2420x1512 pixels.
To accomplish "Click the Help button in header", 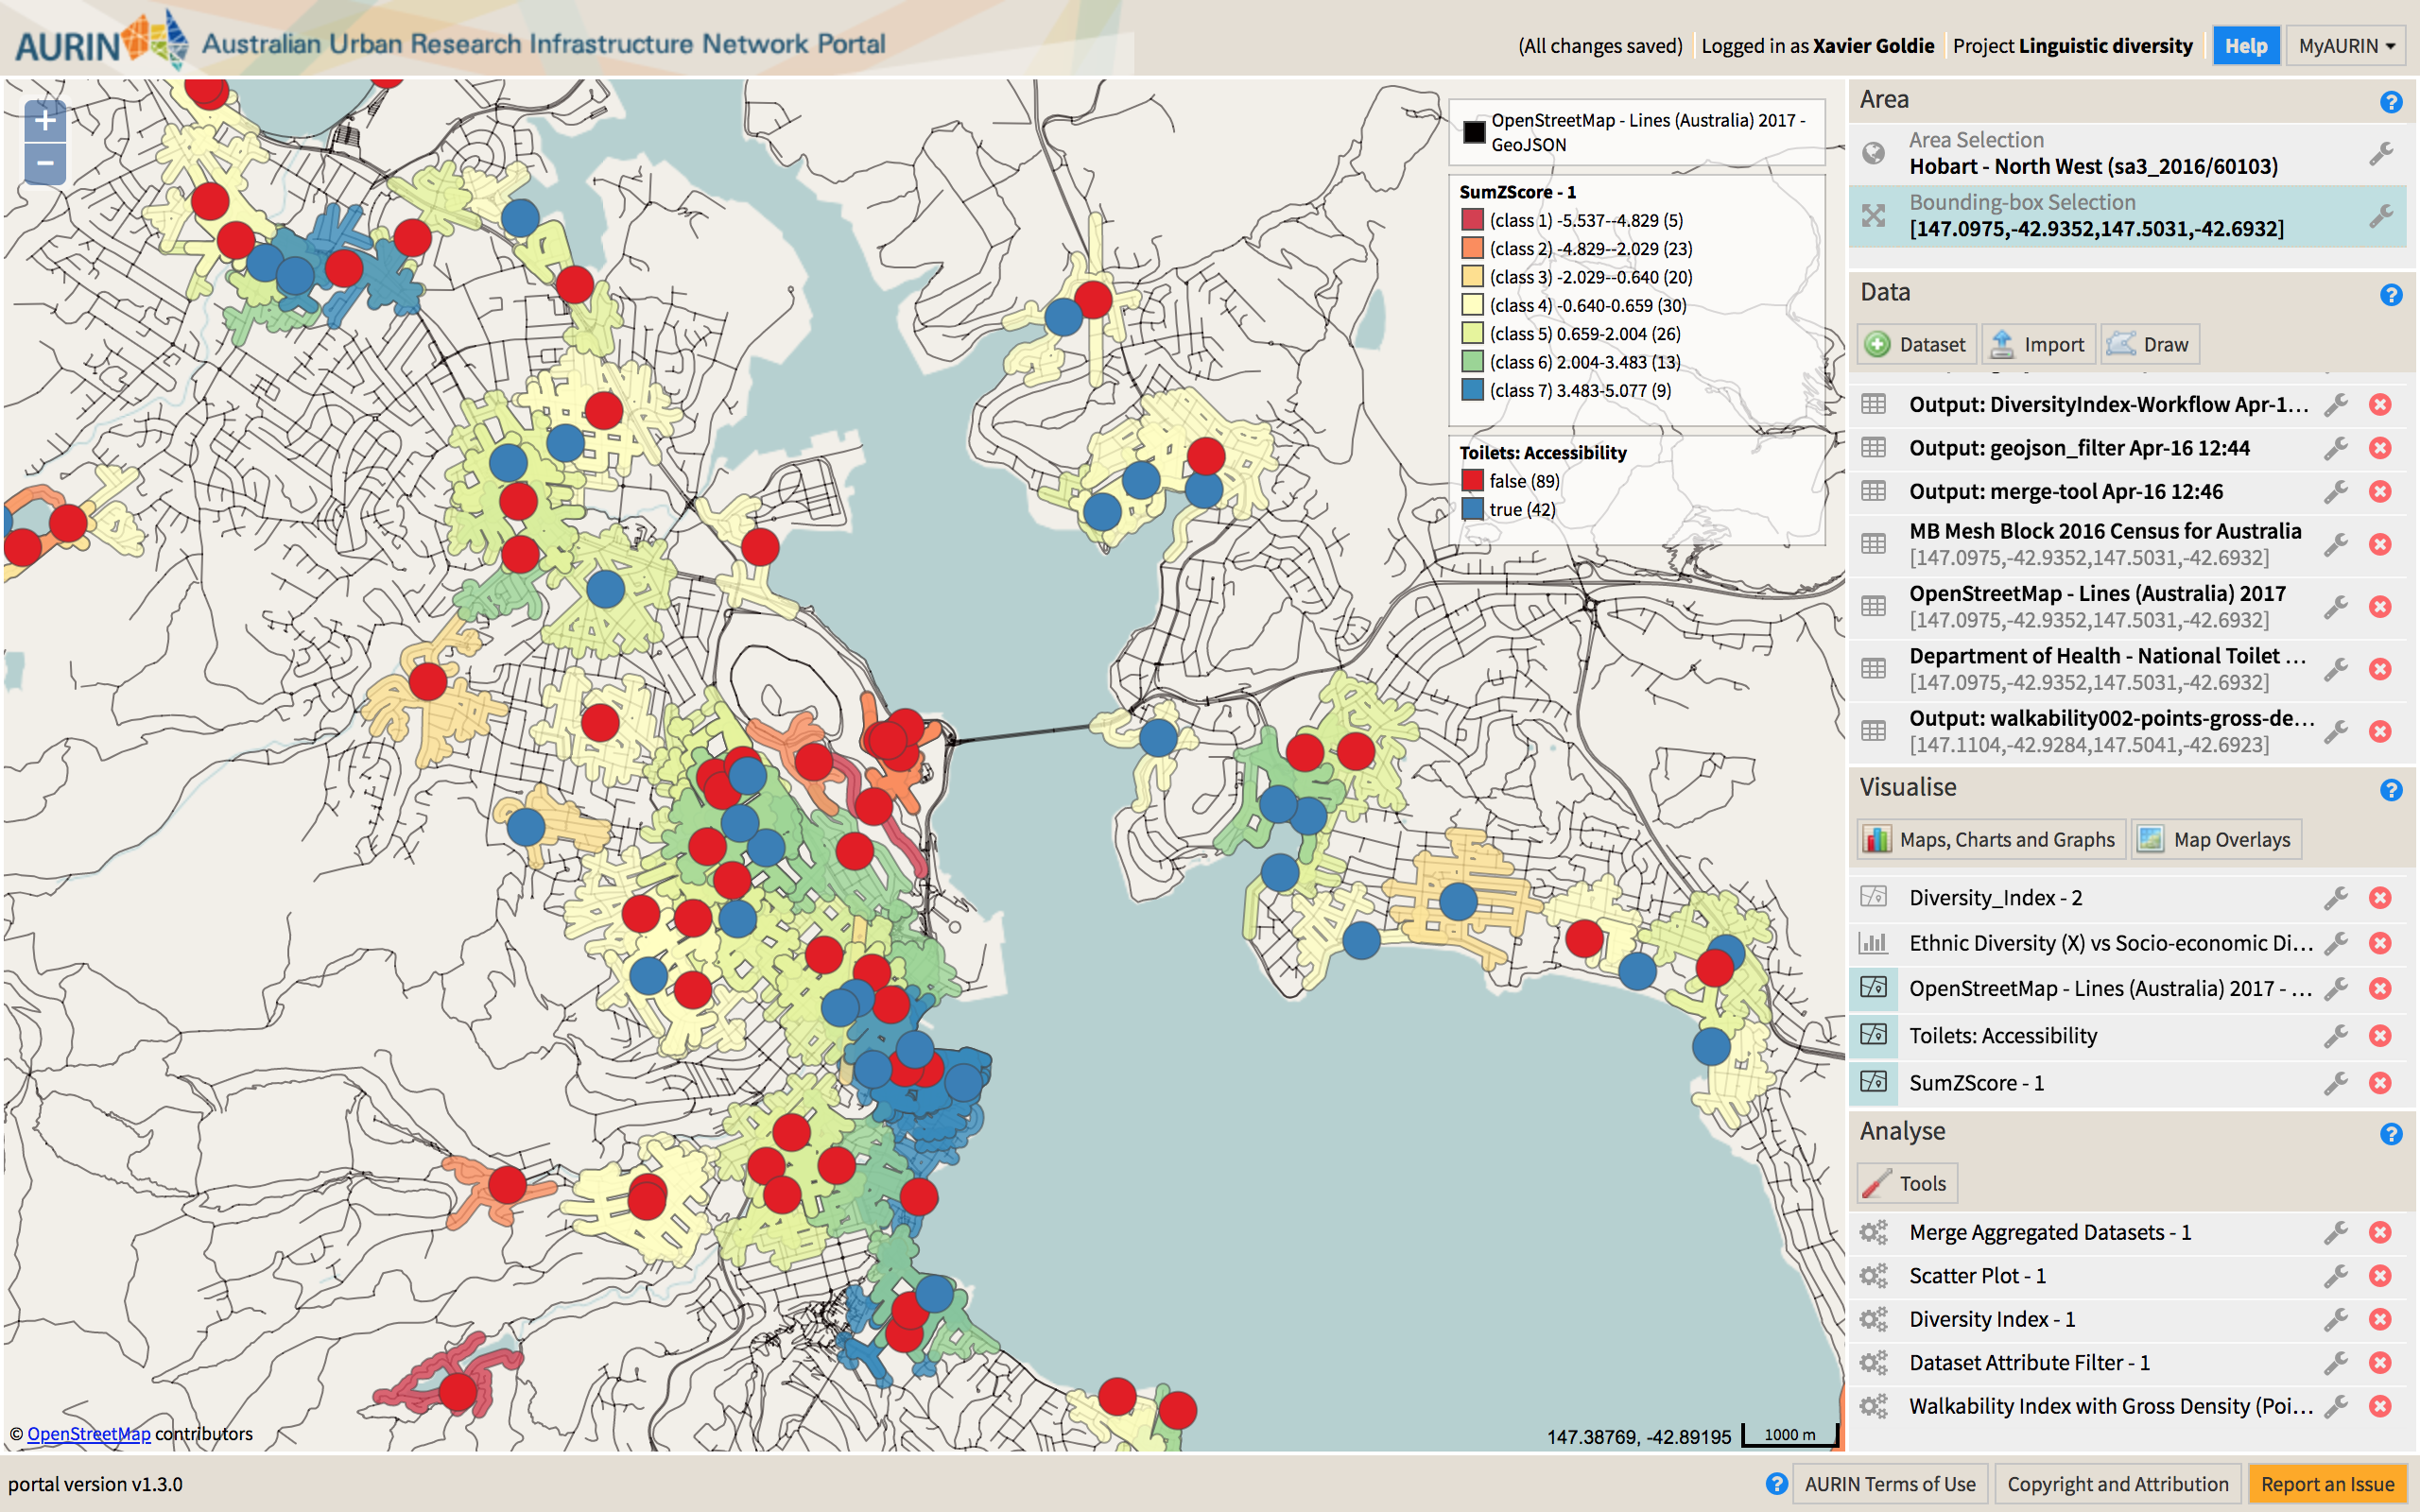I will click(x=2245, y=46).
